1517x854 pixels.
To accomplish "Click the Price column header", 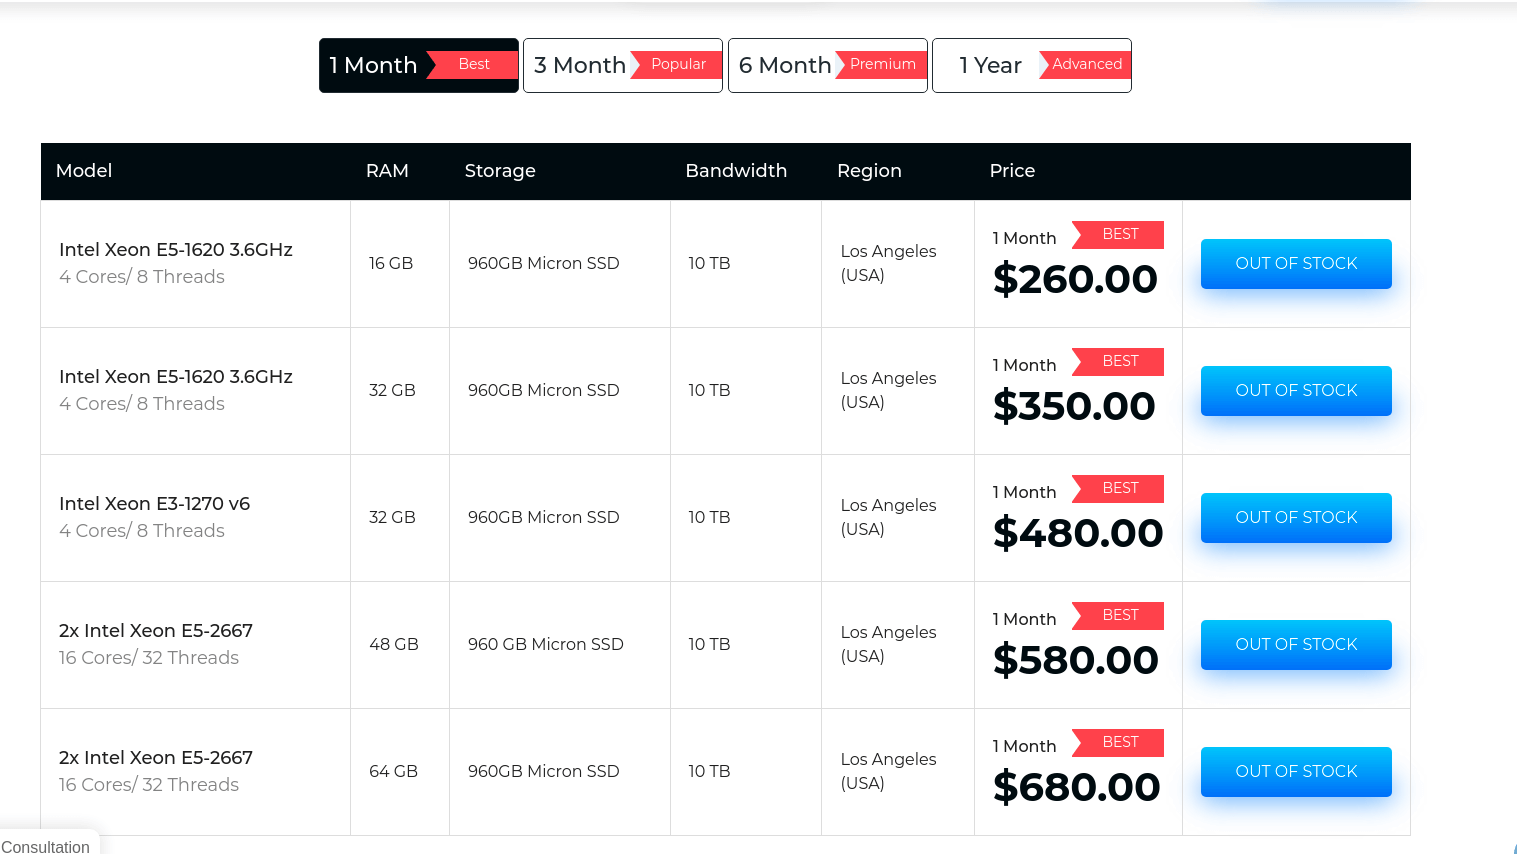I will pos(1012,171).
